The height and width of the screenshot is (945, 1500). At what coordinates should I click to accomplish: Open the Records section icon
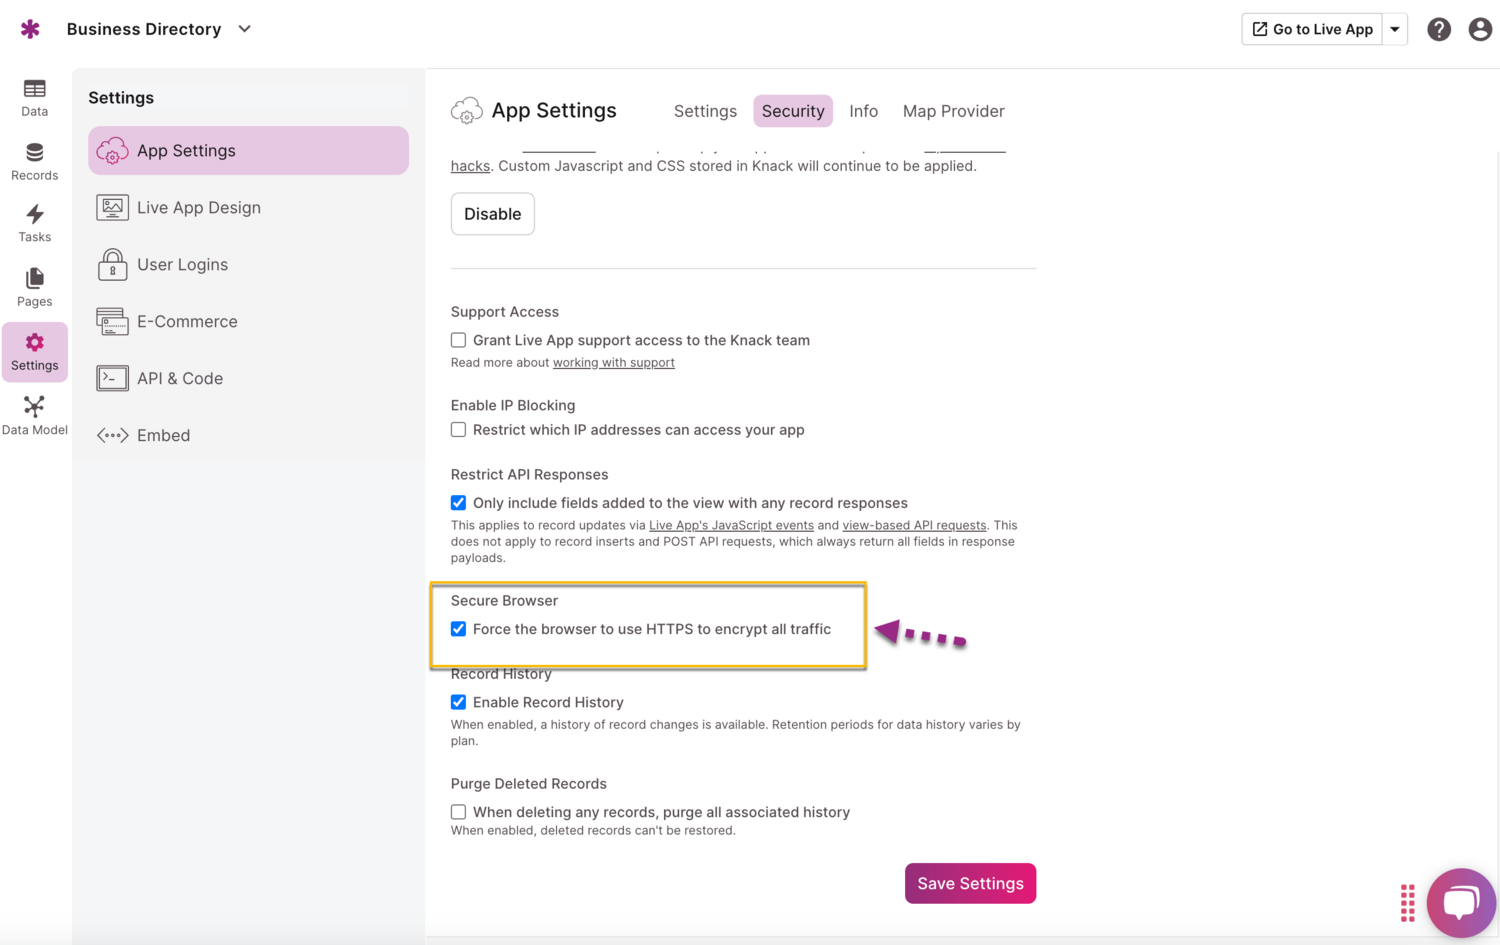34,161
